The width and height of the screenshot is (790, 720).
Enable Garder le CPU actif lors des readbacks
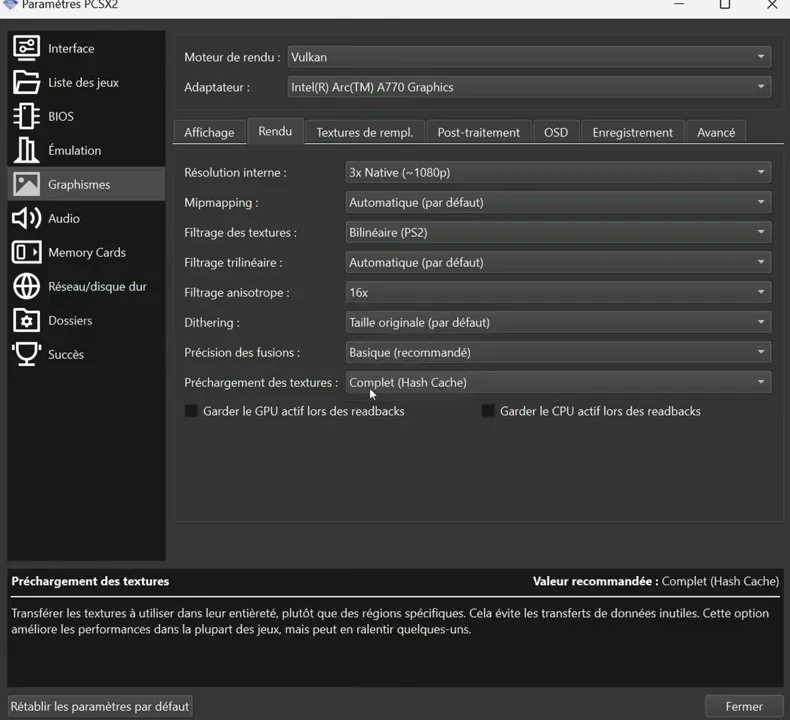pyautogui.click(x=488, y=411)
